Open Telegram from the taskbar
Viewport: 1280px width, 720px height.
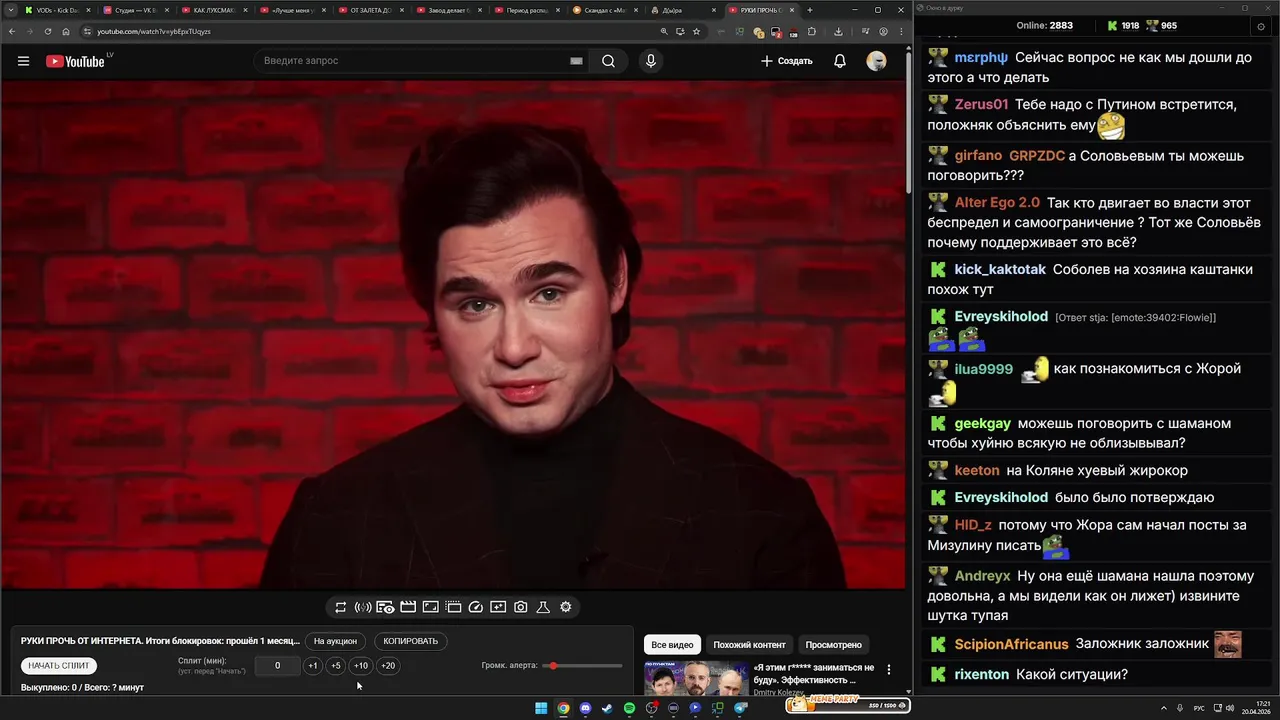point(740,708)
